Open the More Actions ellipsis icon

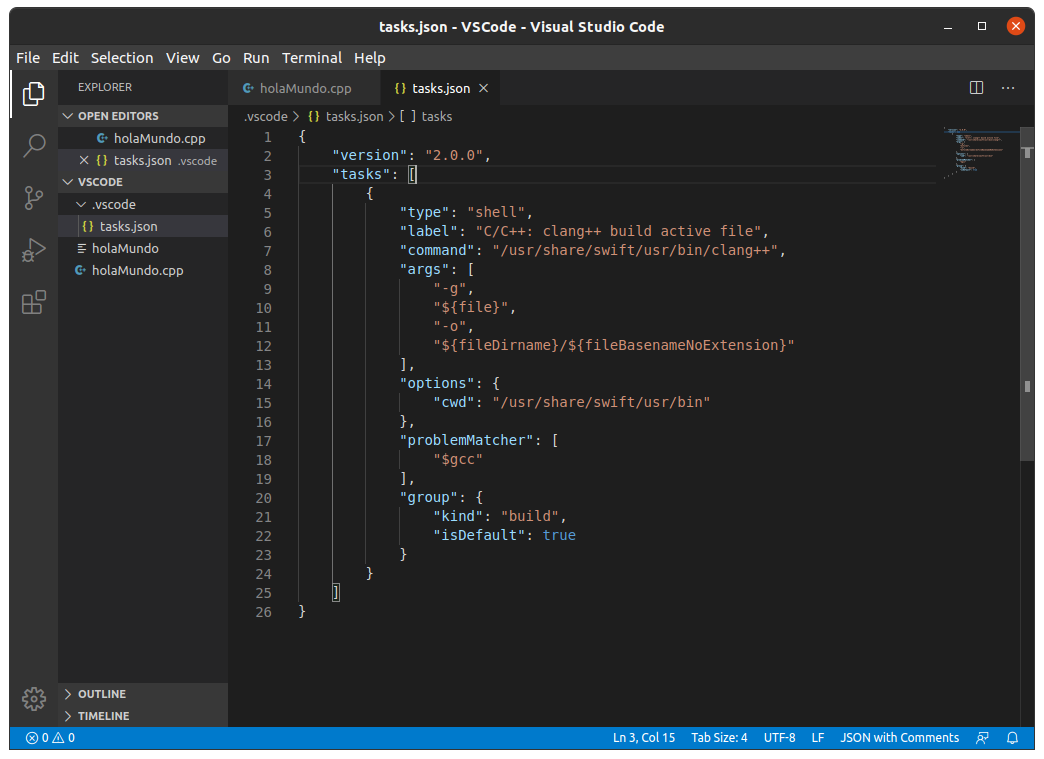tap(1007, 87)
